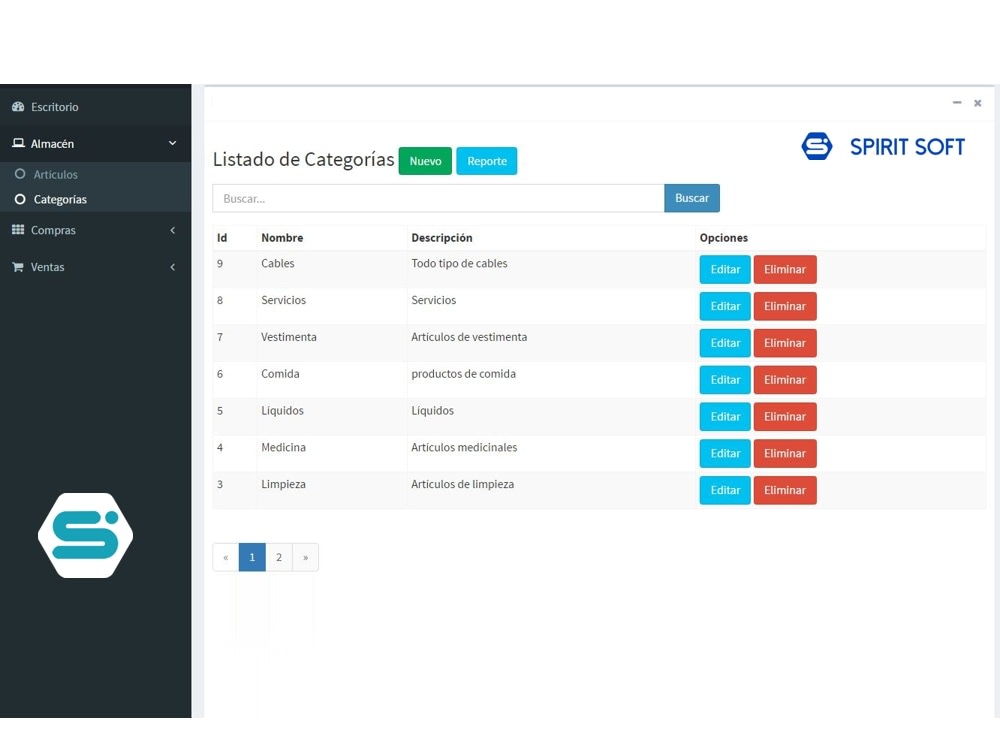
Task: Edit the Medicina category
Action: click(x=724, y=453)
